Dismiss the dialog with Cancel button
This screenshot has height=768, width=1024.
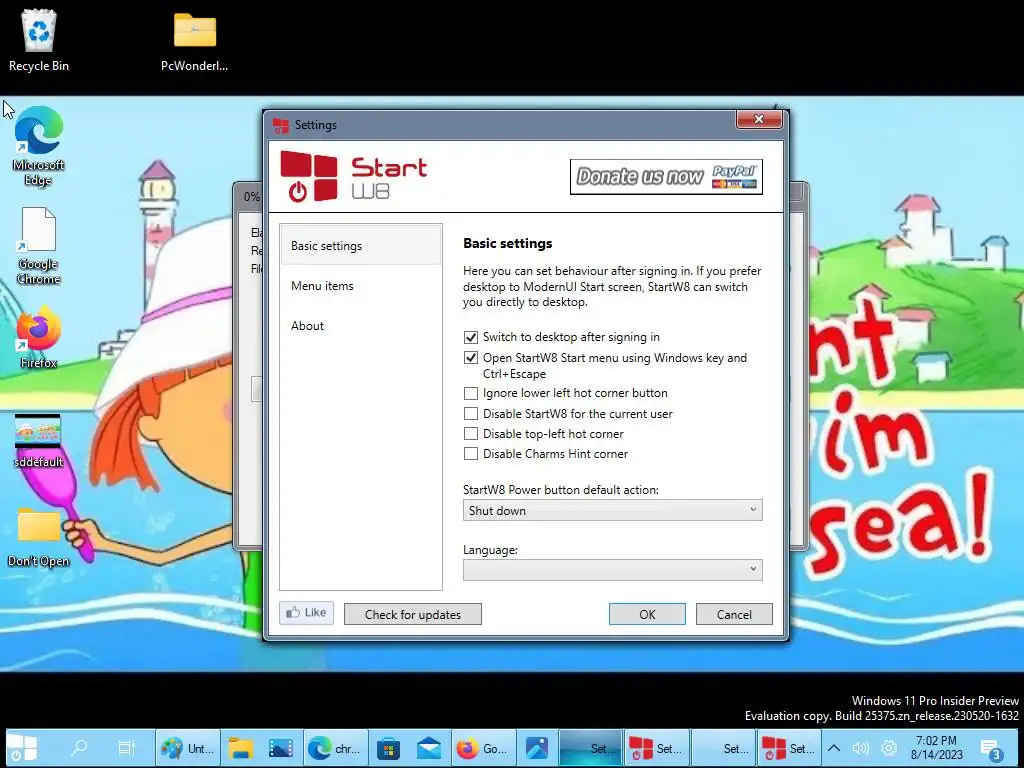click(734, 614)
